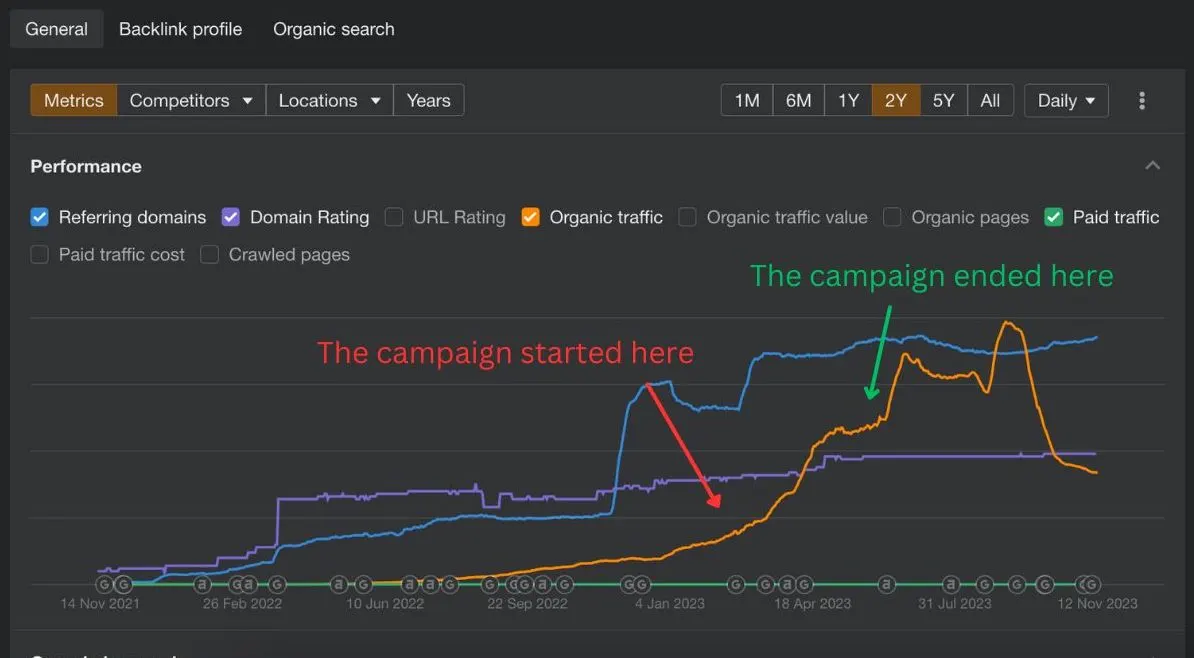The width and height of the screenshot is (1194, 658).
Task: Switch to the Backlink profile tab
Action: tap(180, 29)
